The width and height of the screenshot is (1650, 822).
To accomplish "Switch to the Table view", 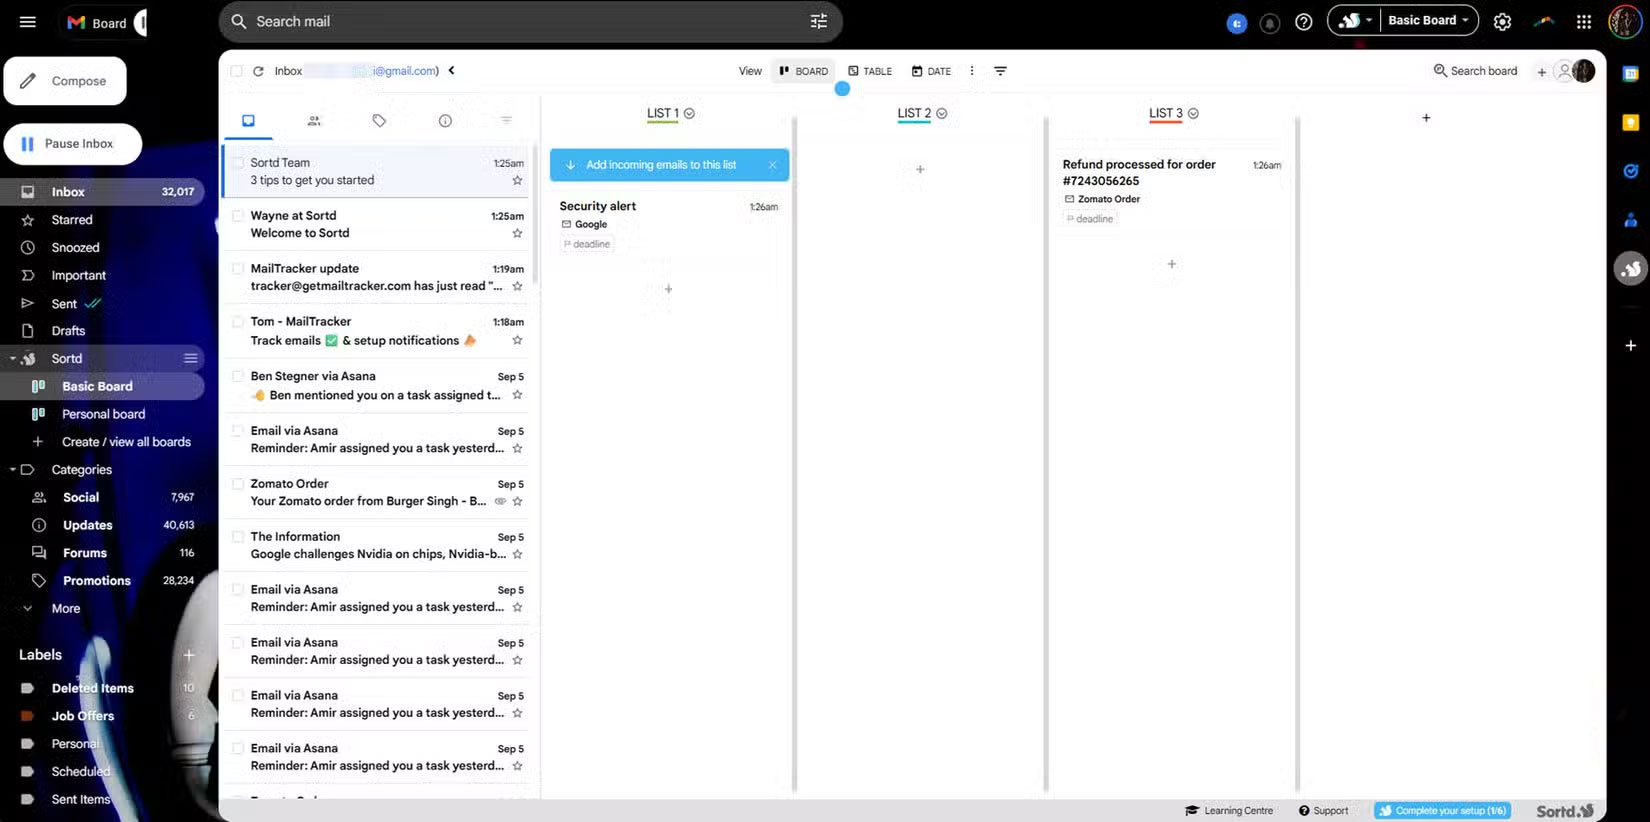I will 869,71.
